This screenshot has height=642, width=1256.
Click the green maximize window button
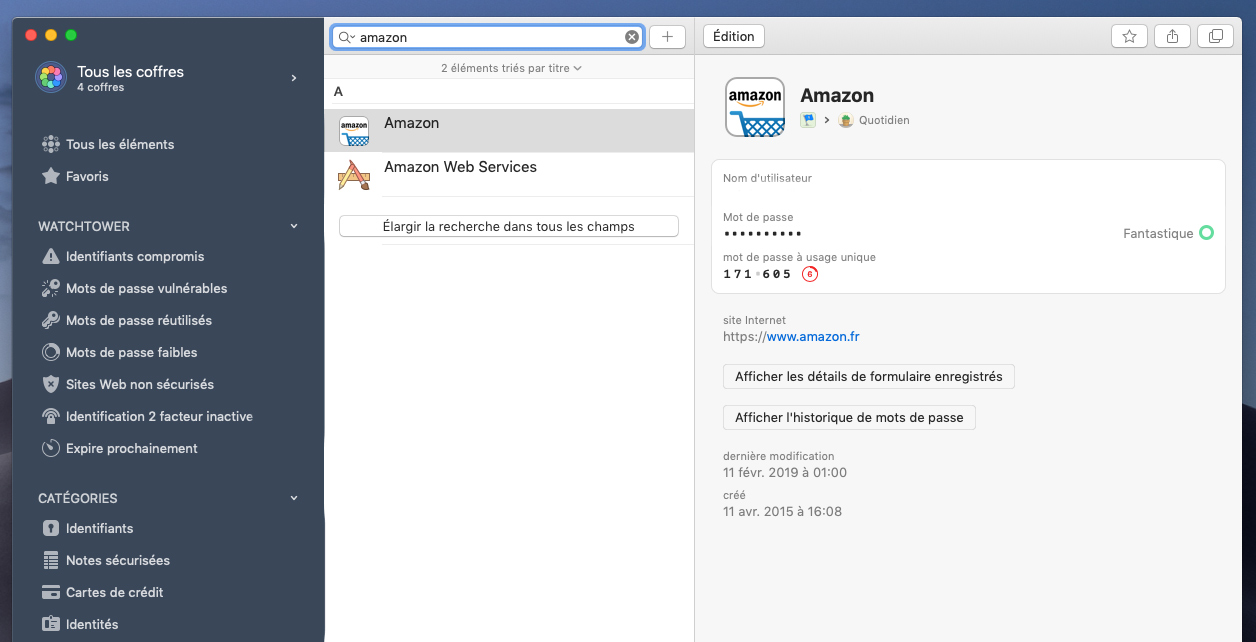point(71,35)
